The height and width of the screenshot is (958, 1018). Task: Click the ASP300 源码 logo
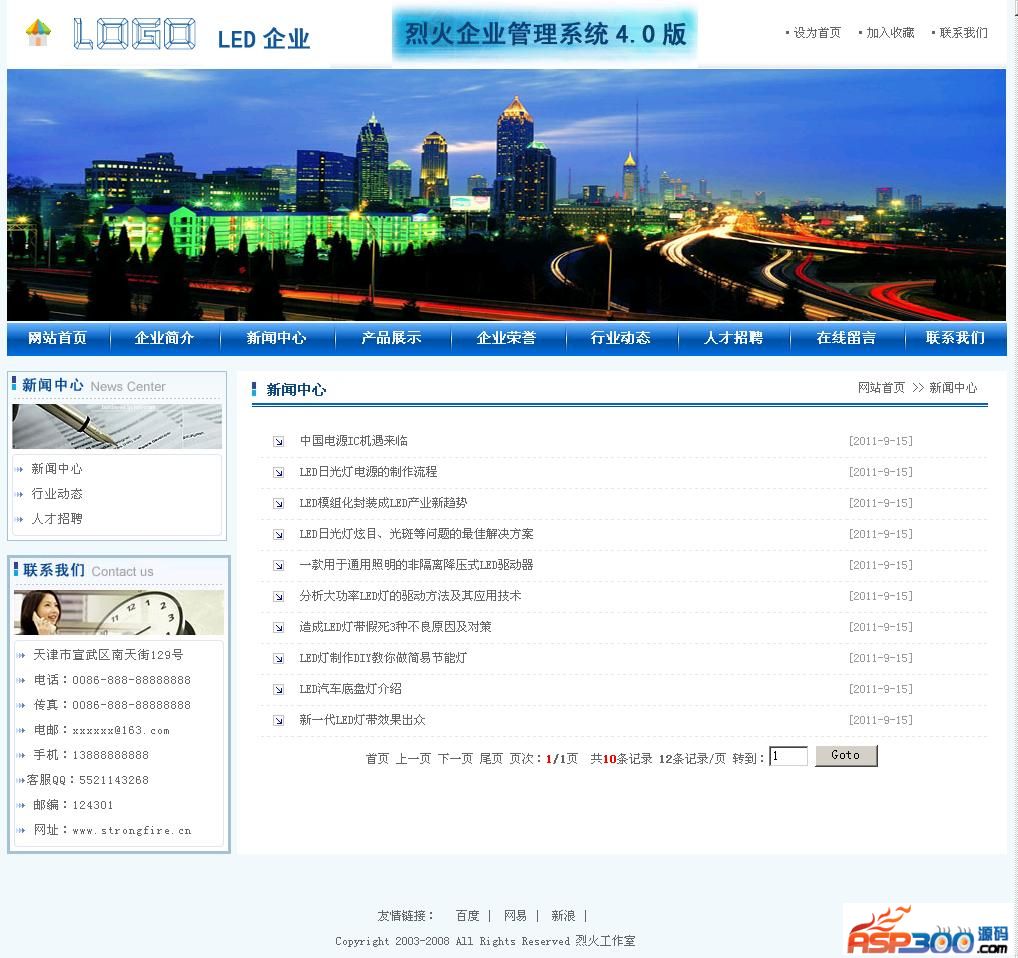click(x=927, y=931)
